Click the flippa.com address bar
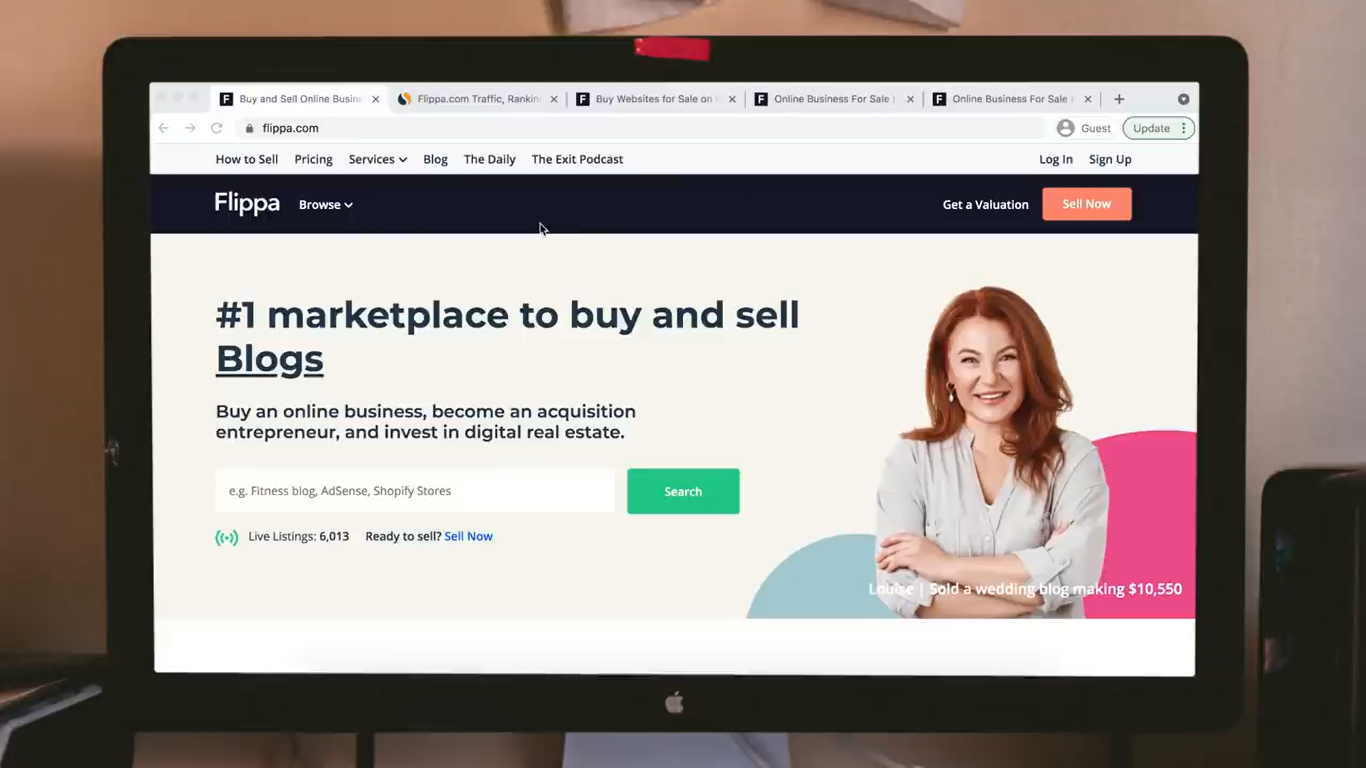The height and width of the screenshot is (768, 1366). click(x=640, y=128)
